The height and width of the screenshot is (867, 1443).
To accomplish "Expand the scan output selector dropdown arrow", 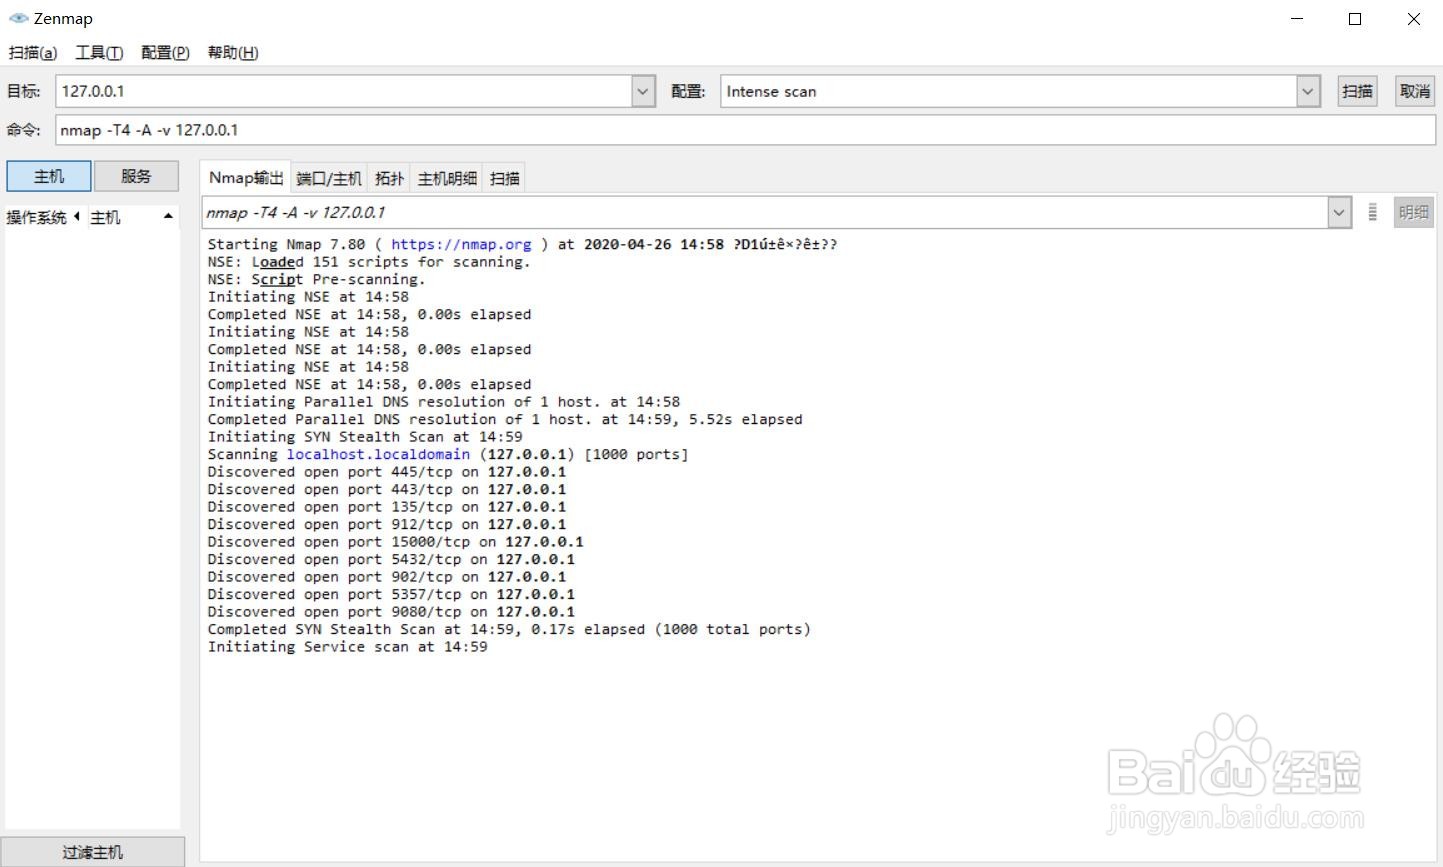I will coord(1339,212).
